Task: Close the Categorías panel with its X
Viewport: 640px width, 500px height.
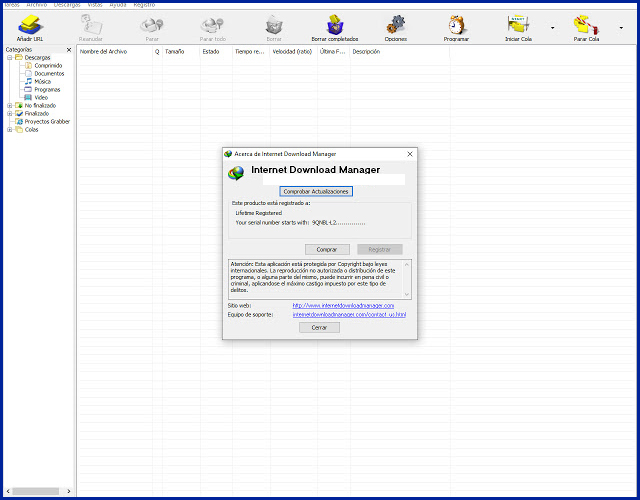Action: click(69, 50)
